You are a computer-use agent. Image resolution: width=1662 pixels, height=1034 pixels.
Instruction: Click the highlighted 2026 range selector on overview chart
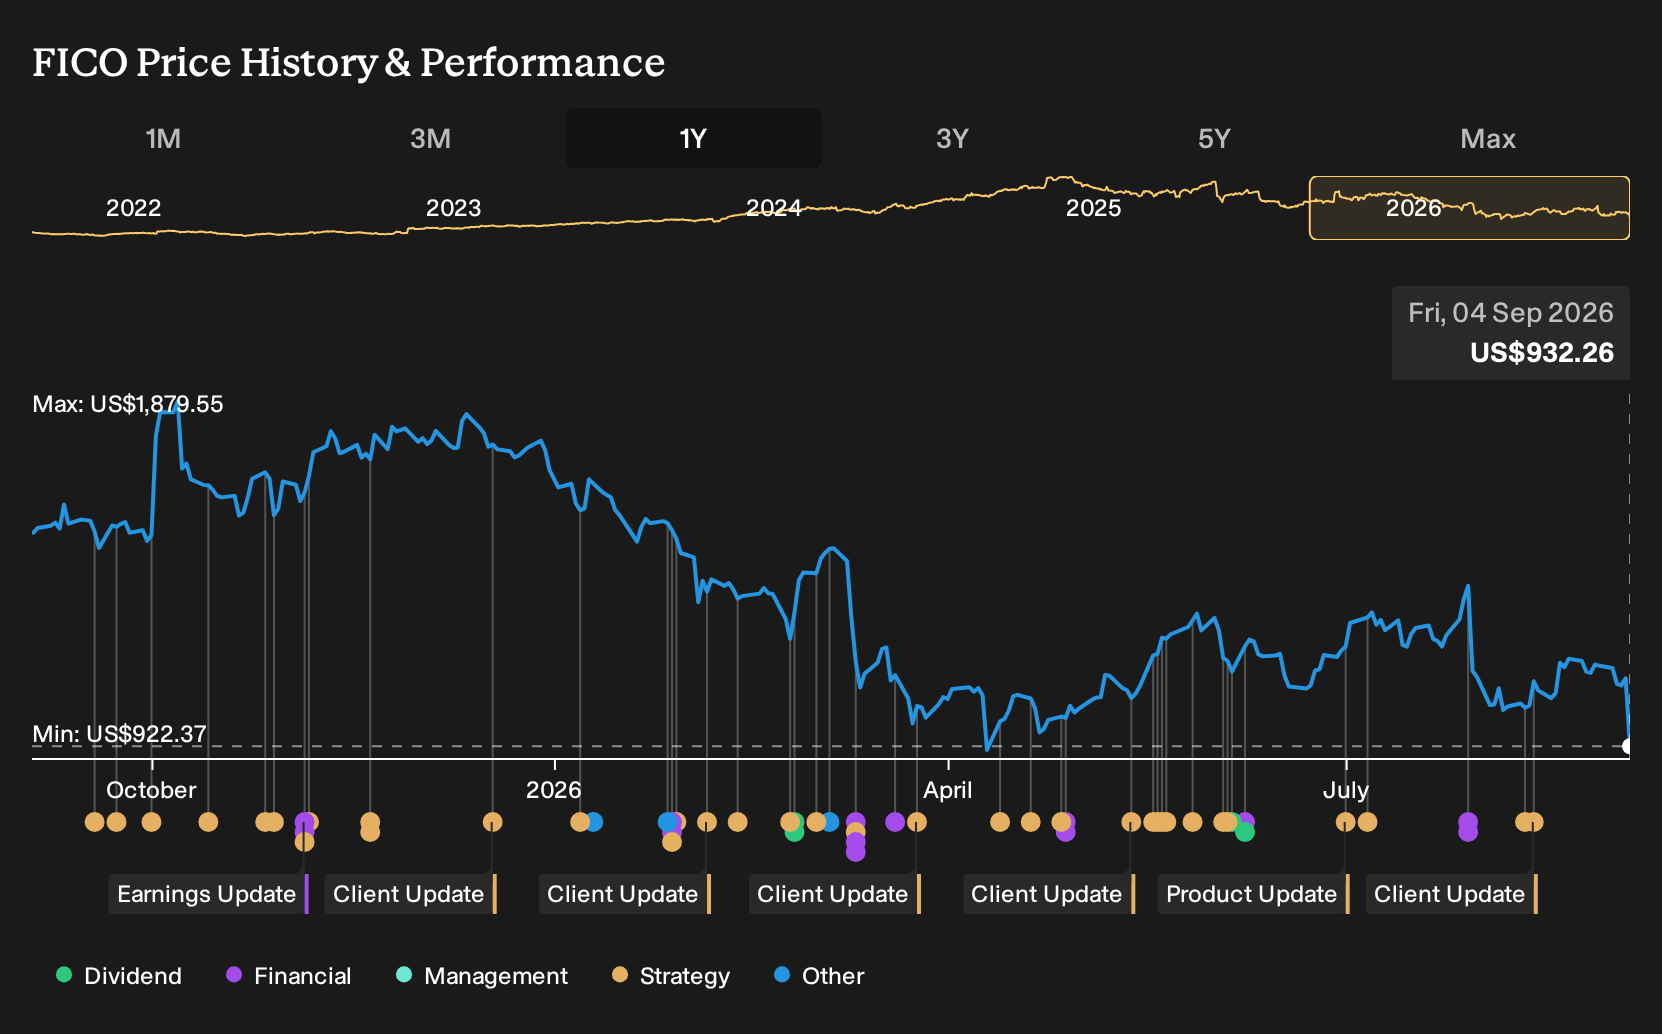tap(1469, 208)
